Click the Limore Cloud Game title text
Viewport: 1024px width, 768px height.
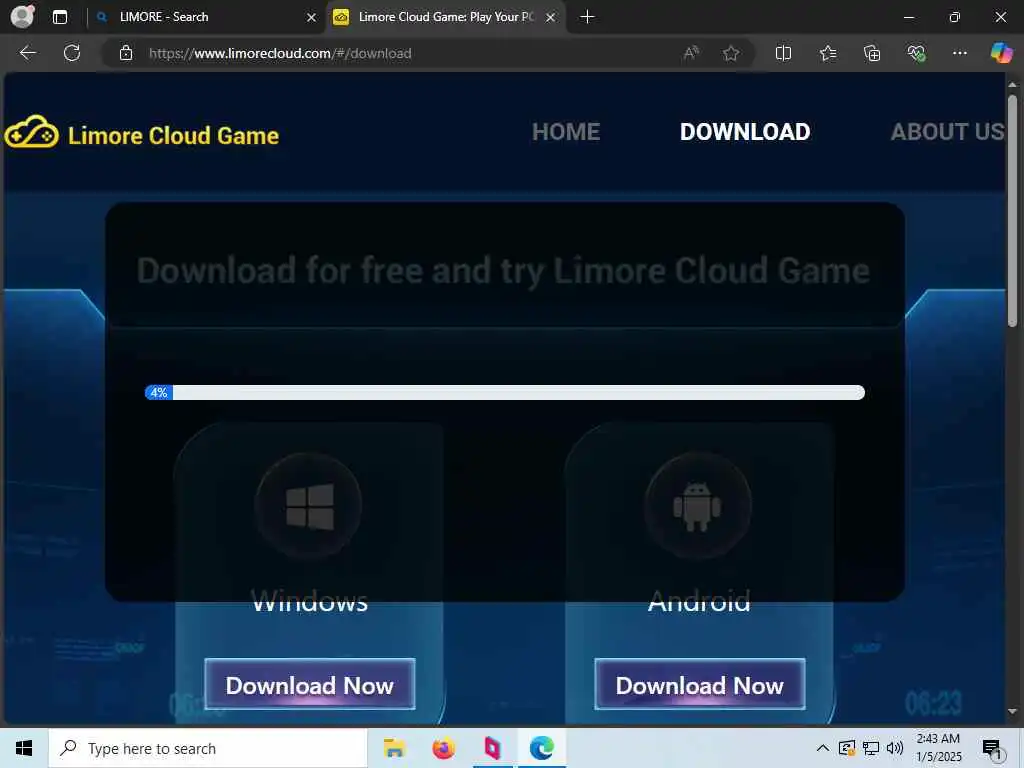click(x=174, y=136)
